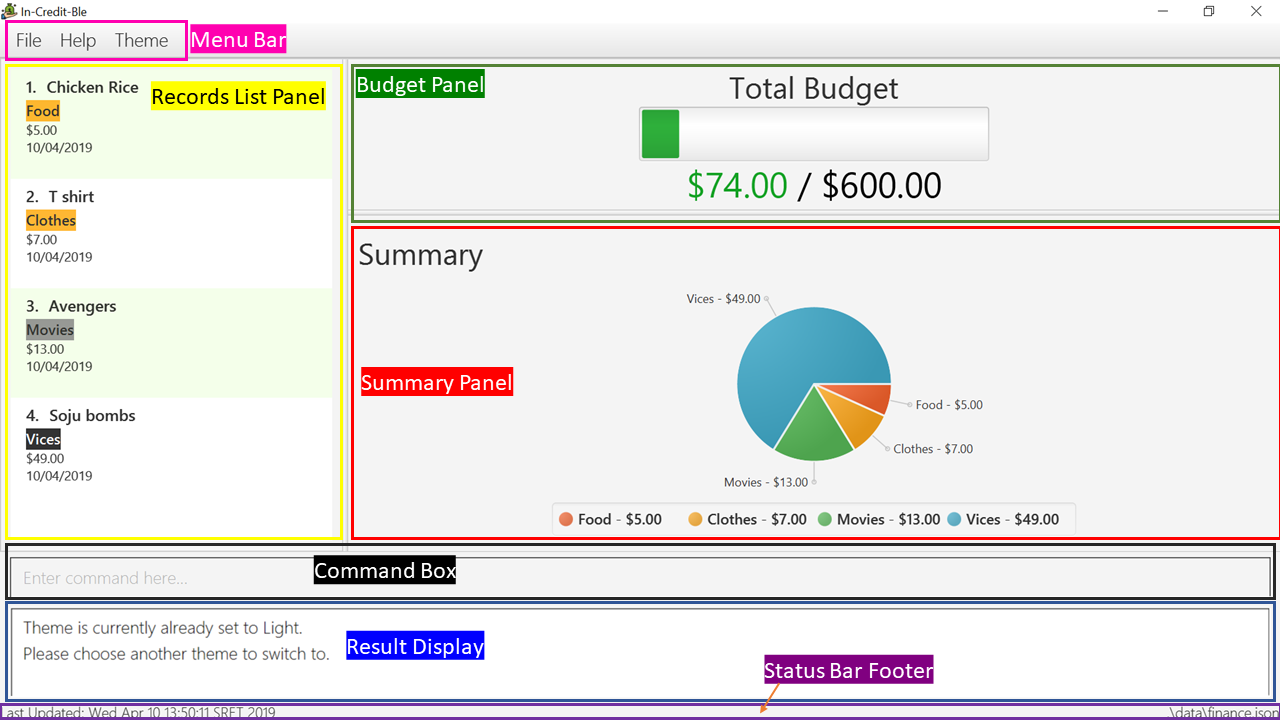Minimize the In-Credit-Ble window

pos(1163,11)
